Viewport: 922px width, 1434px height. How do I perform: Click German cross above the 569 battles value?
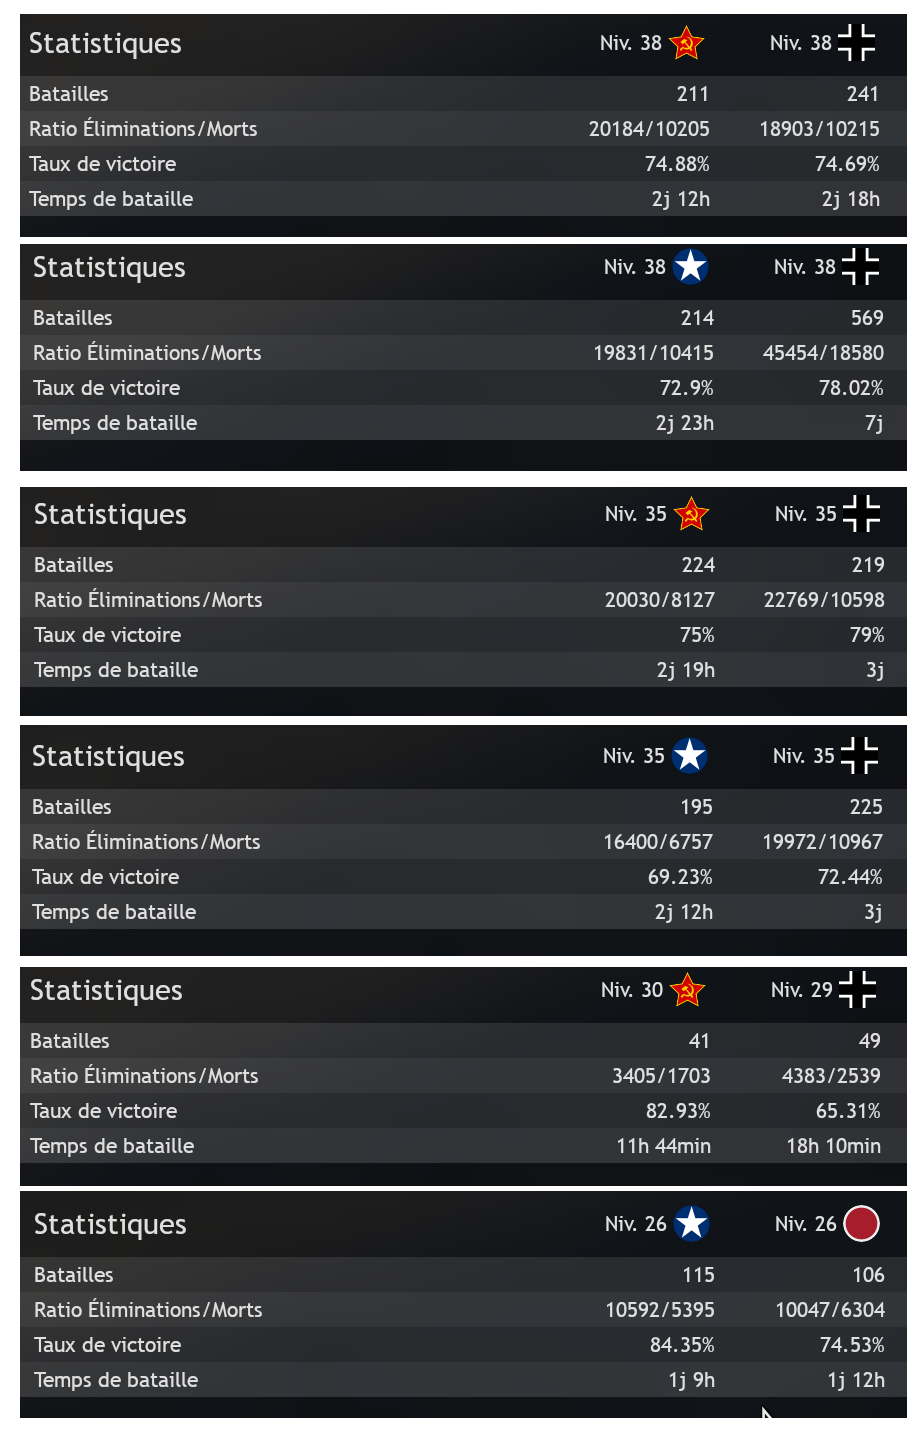[860, 267]
